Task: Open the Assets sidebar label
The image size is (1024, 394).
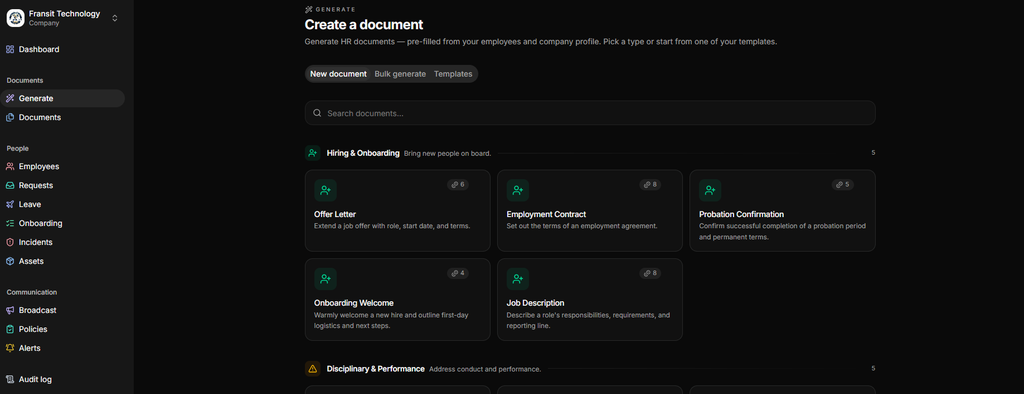Action: [31, 261]
